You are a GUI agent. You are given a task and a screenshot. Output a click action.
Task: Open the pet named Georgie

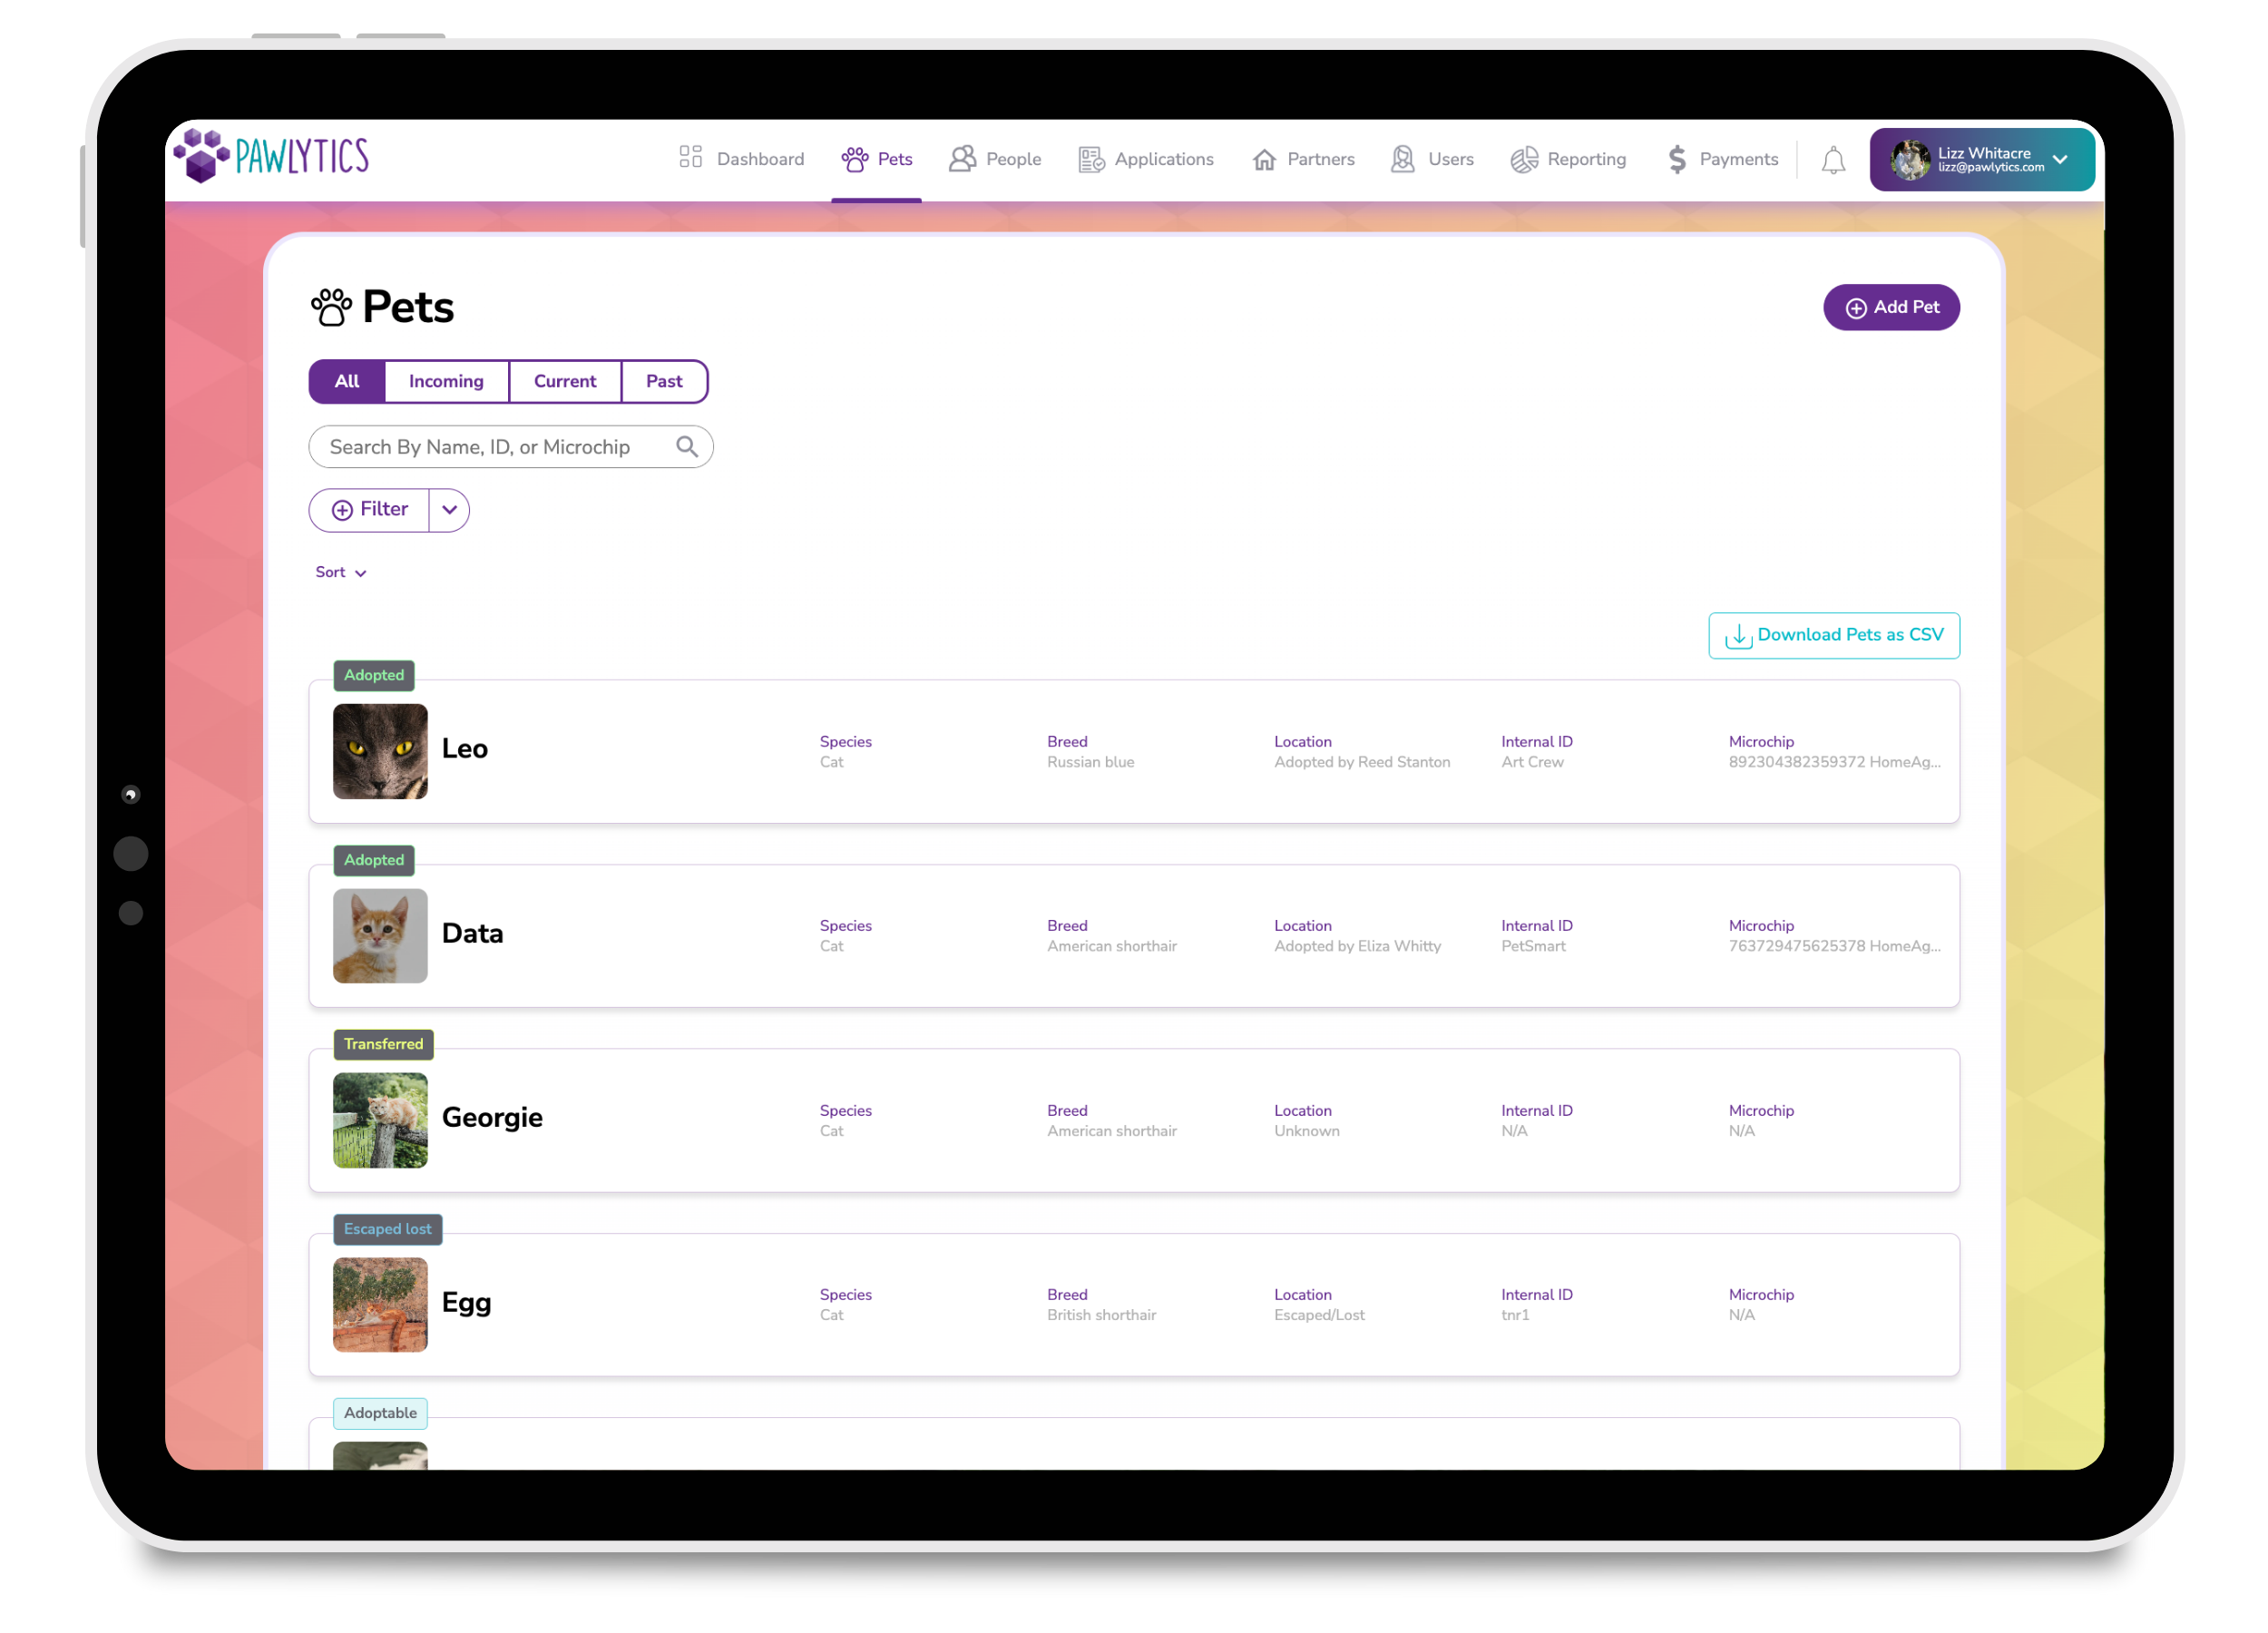[x=492, y=1117]
